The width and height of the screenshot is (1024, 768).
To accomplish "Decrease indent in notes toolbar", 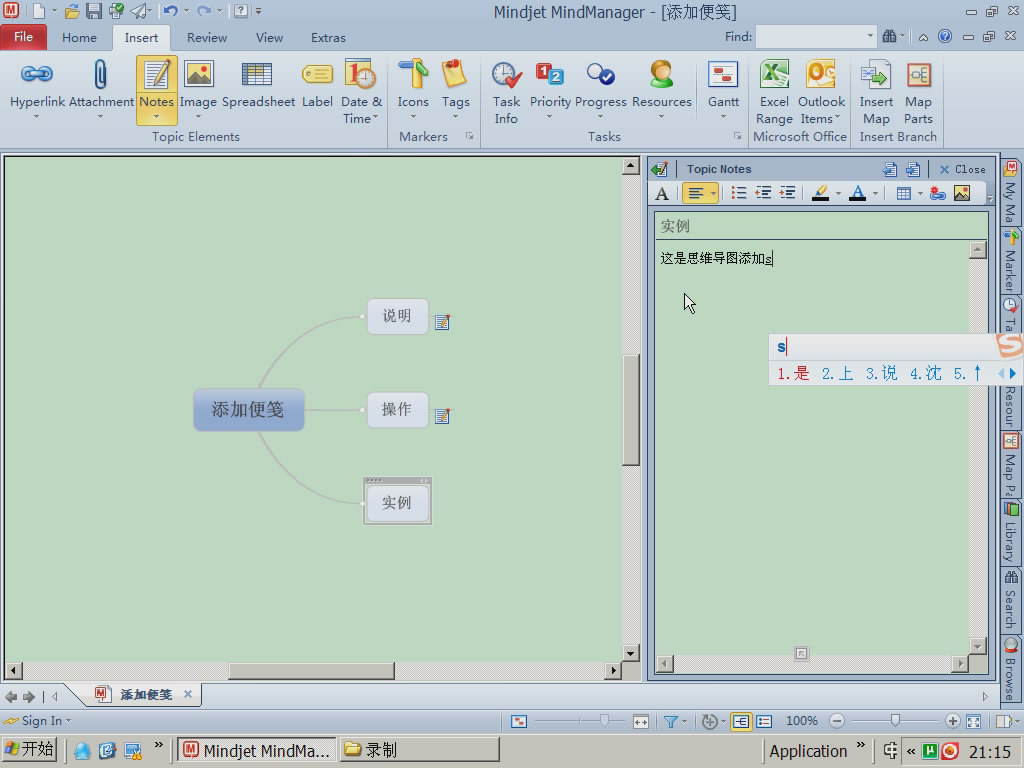I will [763, 193].
